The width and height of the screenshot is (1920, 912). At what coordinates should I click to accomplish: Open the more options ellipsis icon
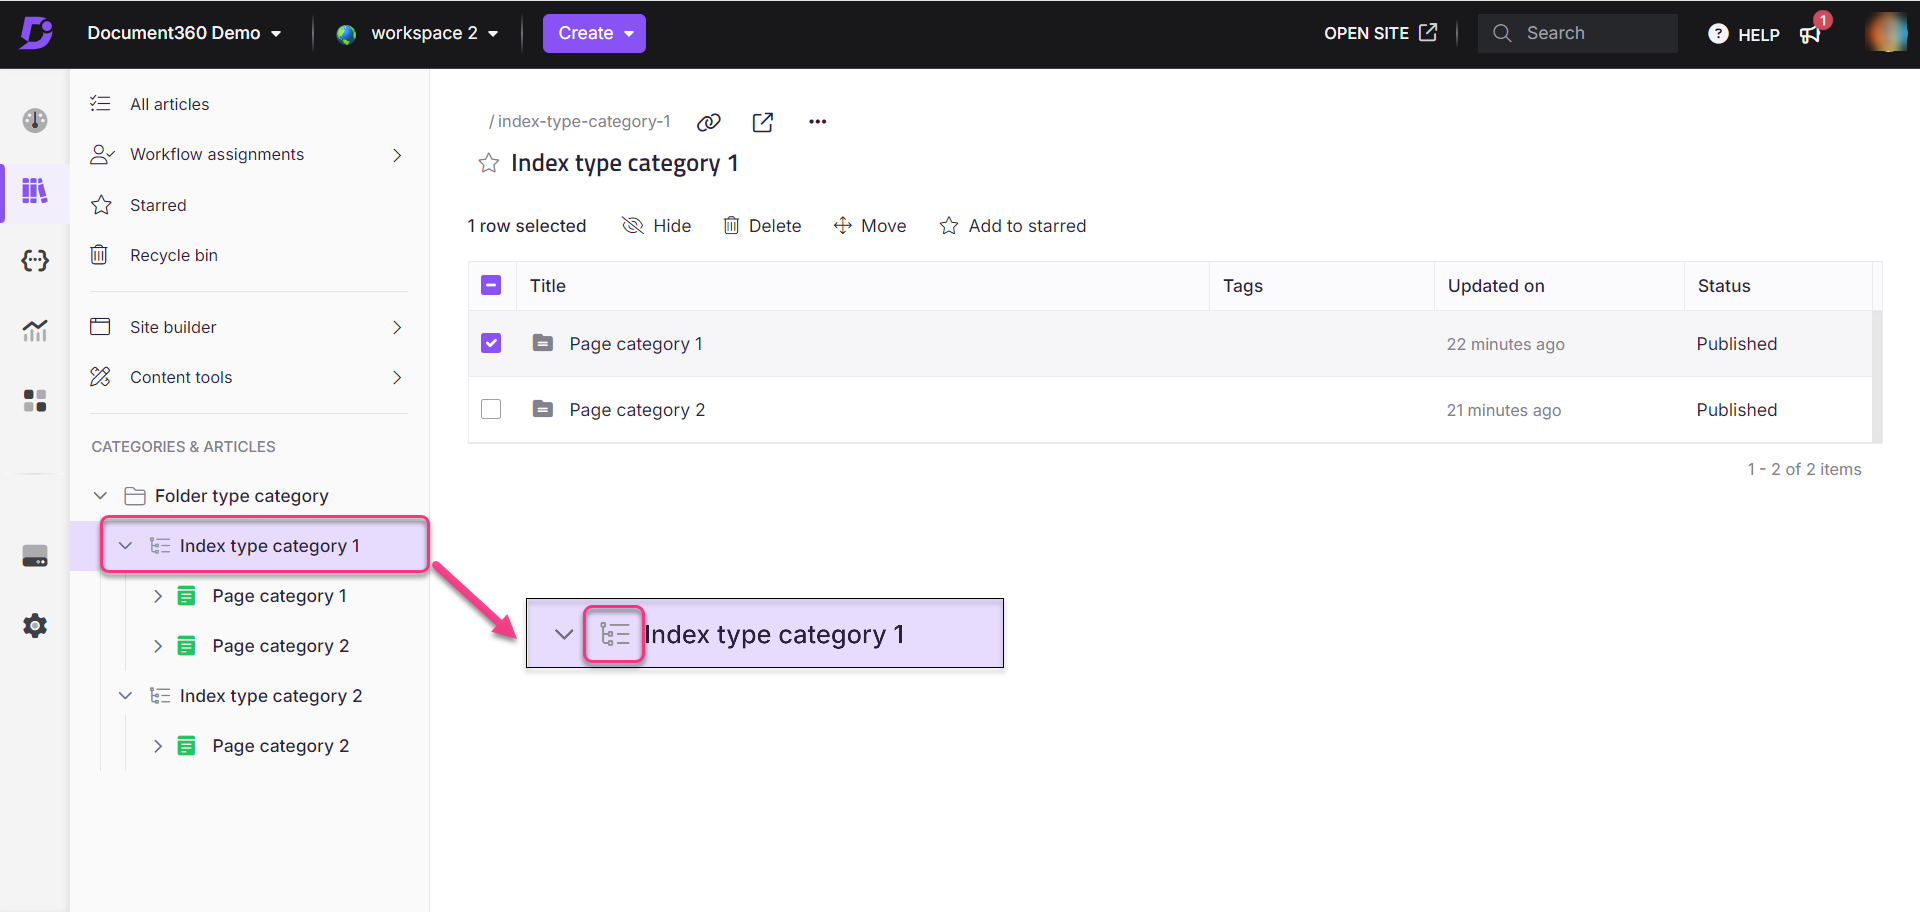pyautogui.click(x=818, y=122)
